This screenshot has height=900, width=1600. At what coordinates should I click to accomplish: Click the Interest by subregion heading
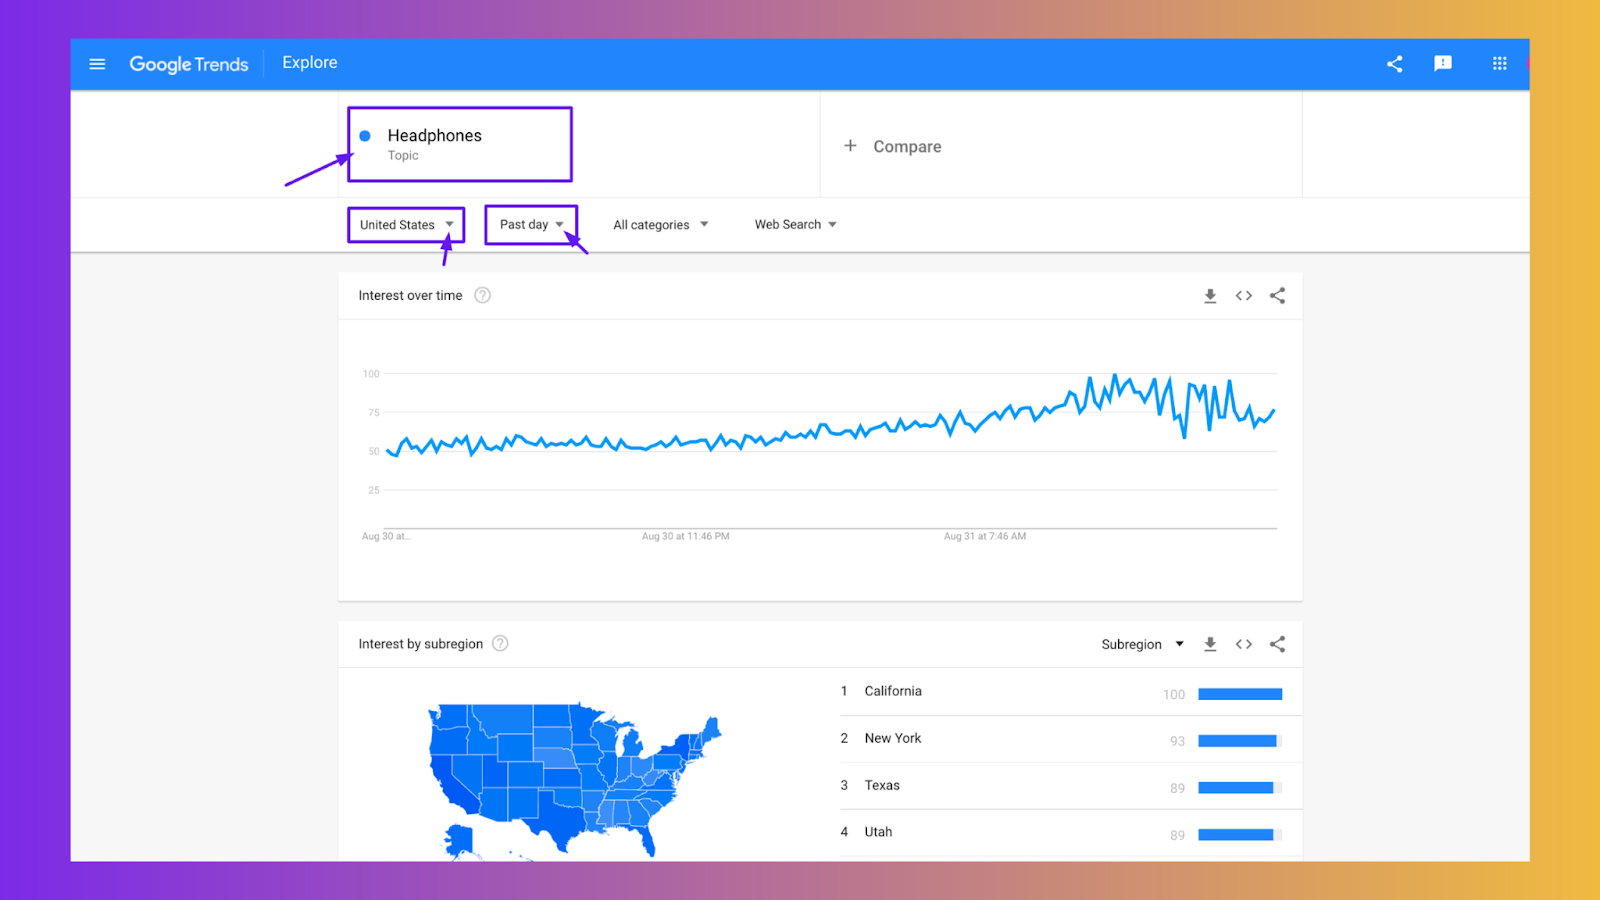(421, 645)
